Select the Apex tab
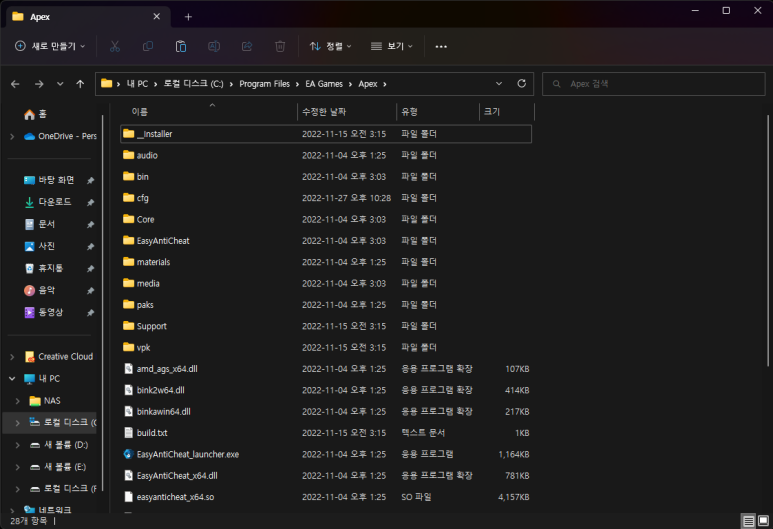The width and height of the screenshot is (773, 529). click(x=88, y=17)
